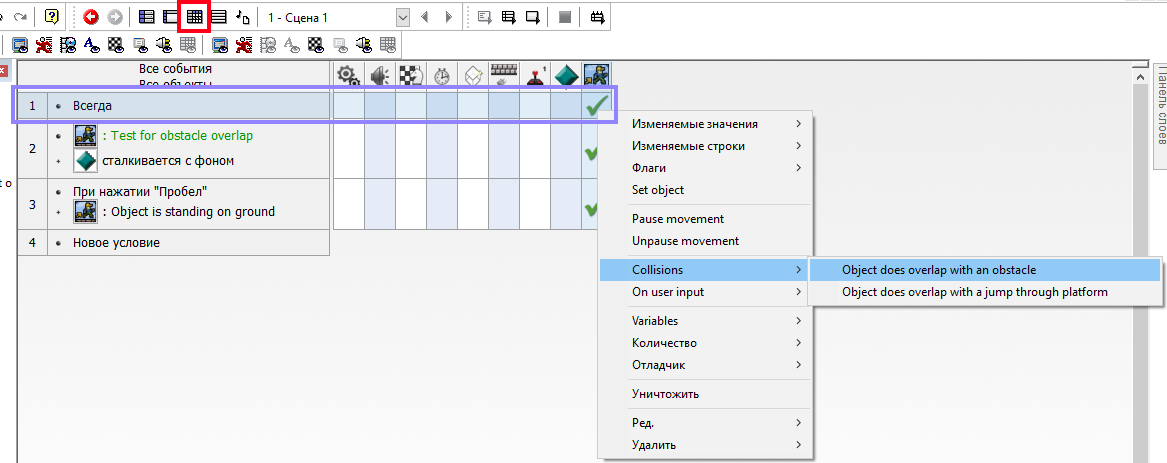The image size is (1167, 463).
Task: Click the red back arrow button
Action: click(x=91, y=17)
